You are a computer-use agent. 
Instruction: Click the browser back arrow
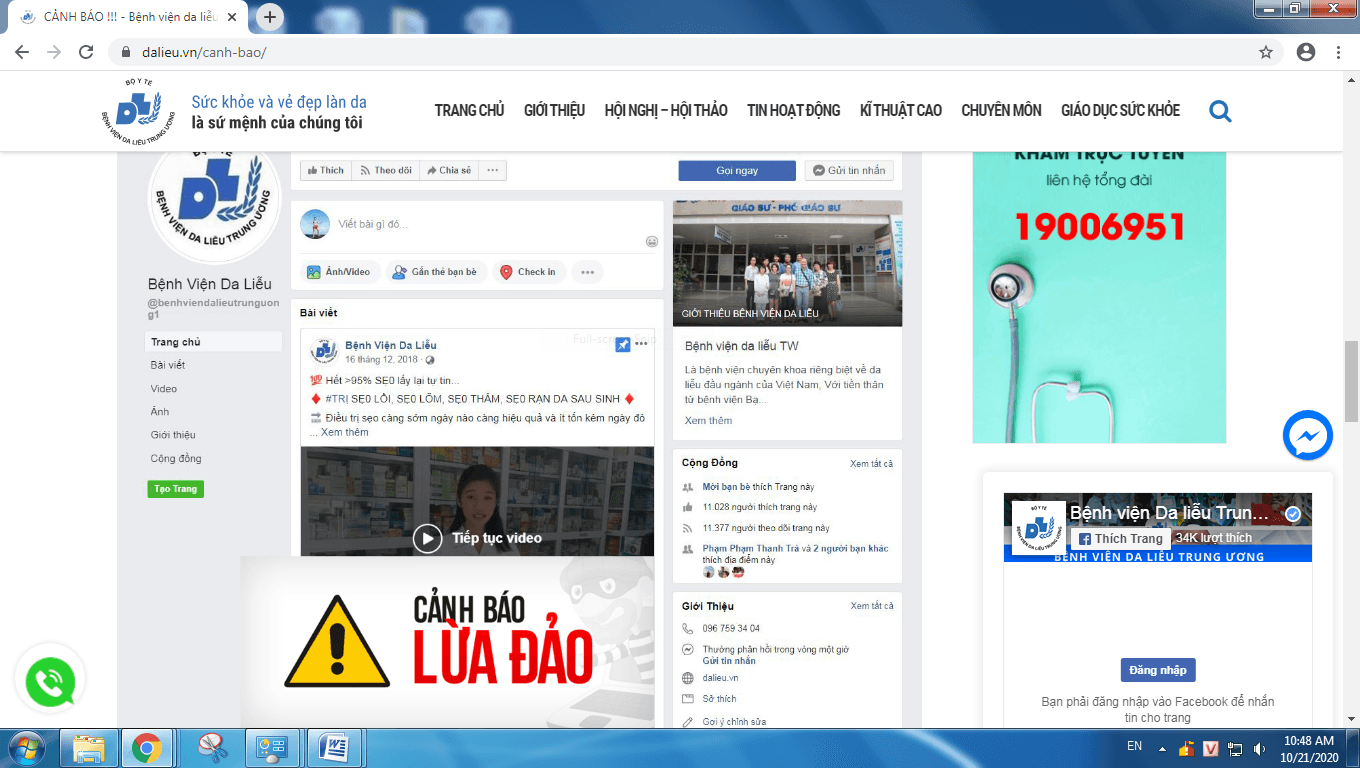pos(23,52)
